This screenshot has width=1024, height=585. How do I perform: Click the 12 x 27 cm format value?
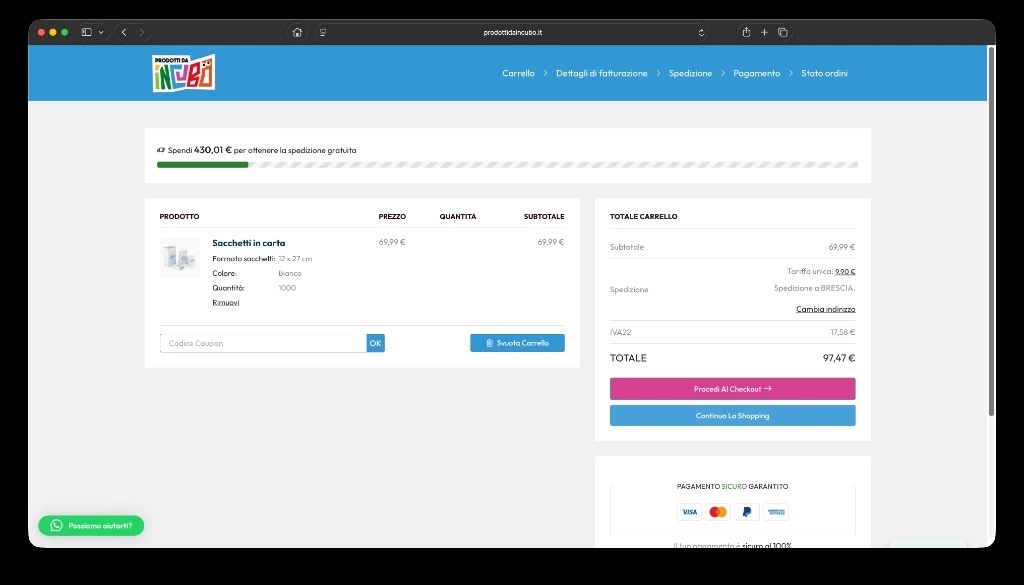(x=295, y=259)
